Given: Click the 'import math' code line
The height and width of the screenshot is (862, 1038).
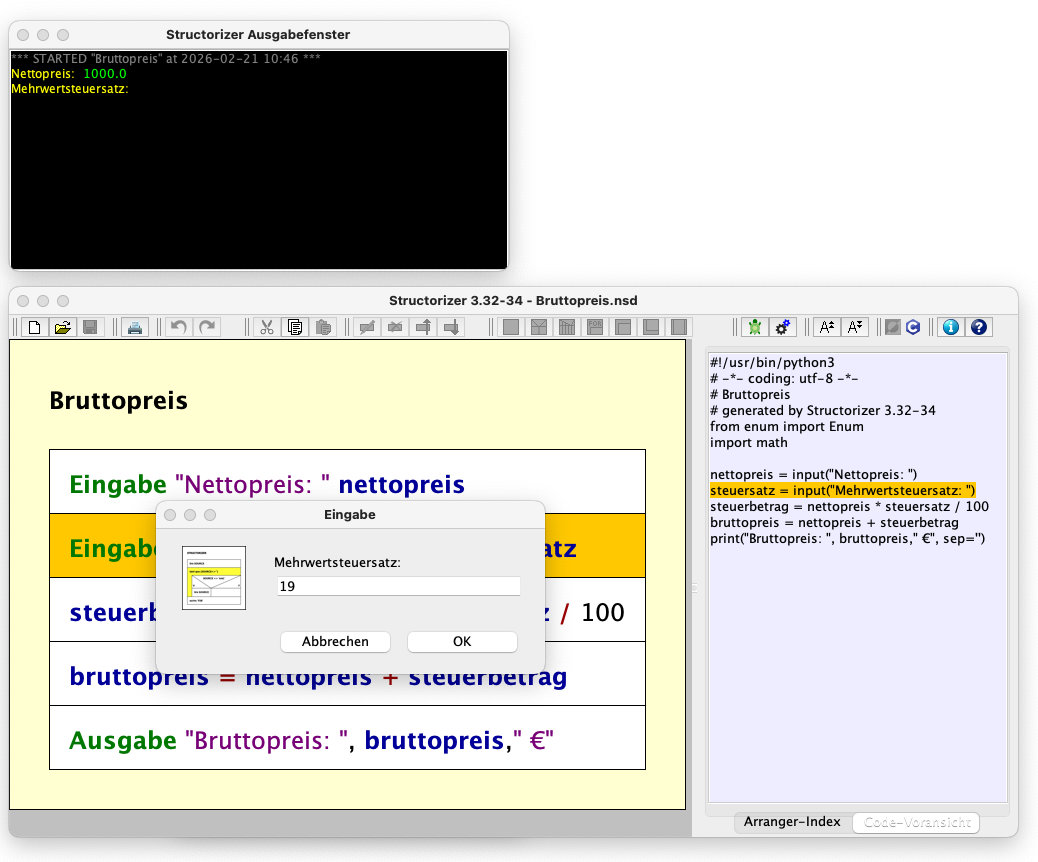Looking at the screenshot, I should 749,442.
